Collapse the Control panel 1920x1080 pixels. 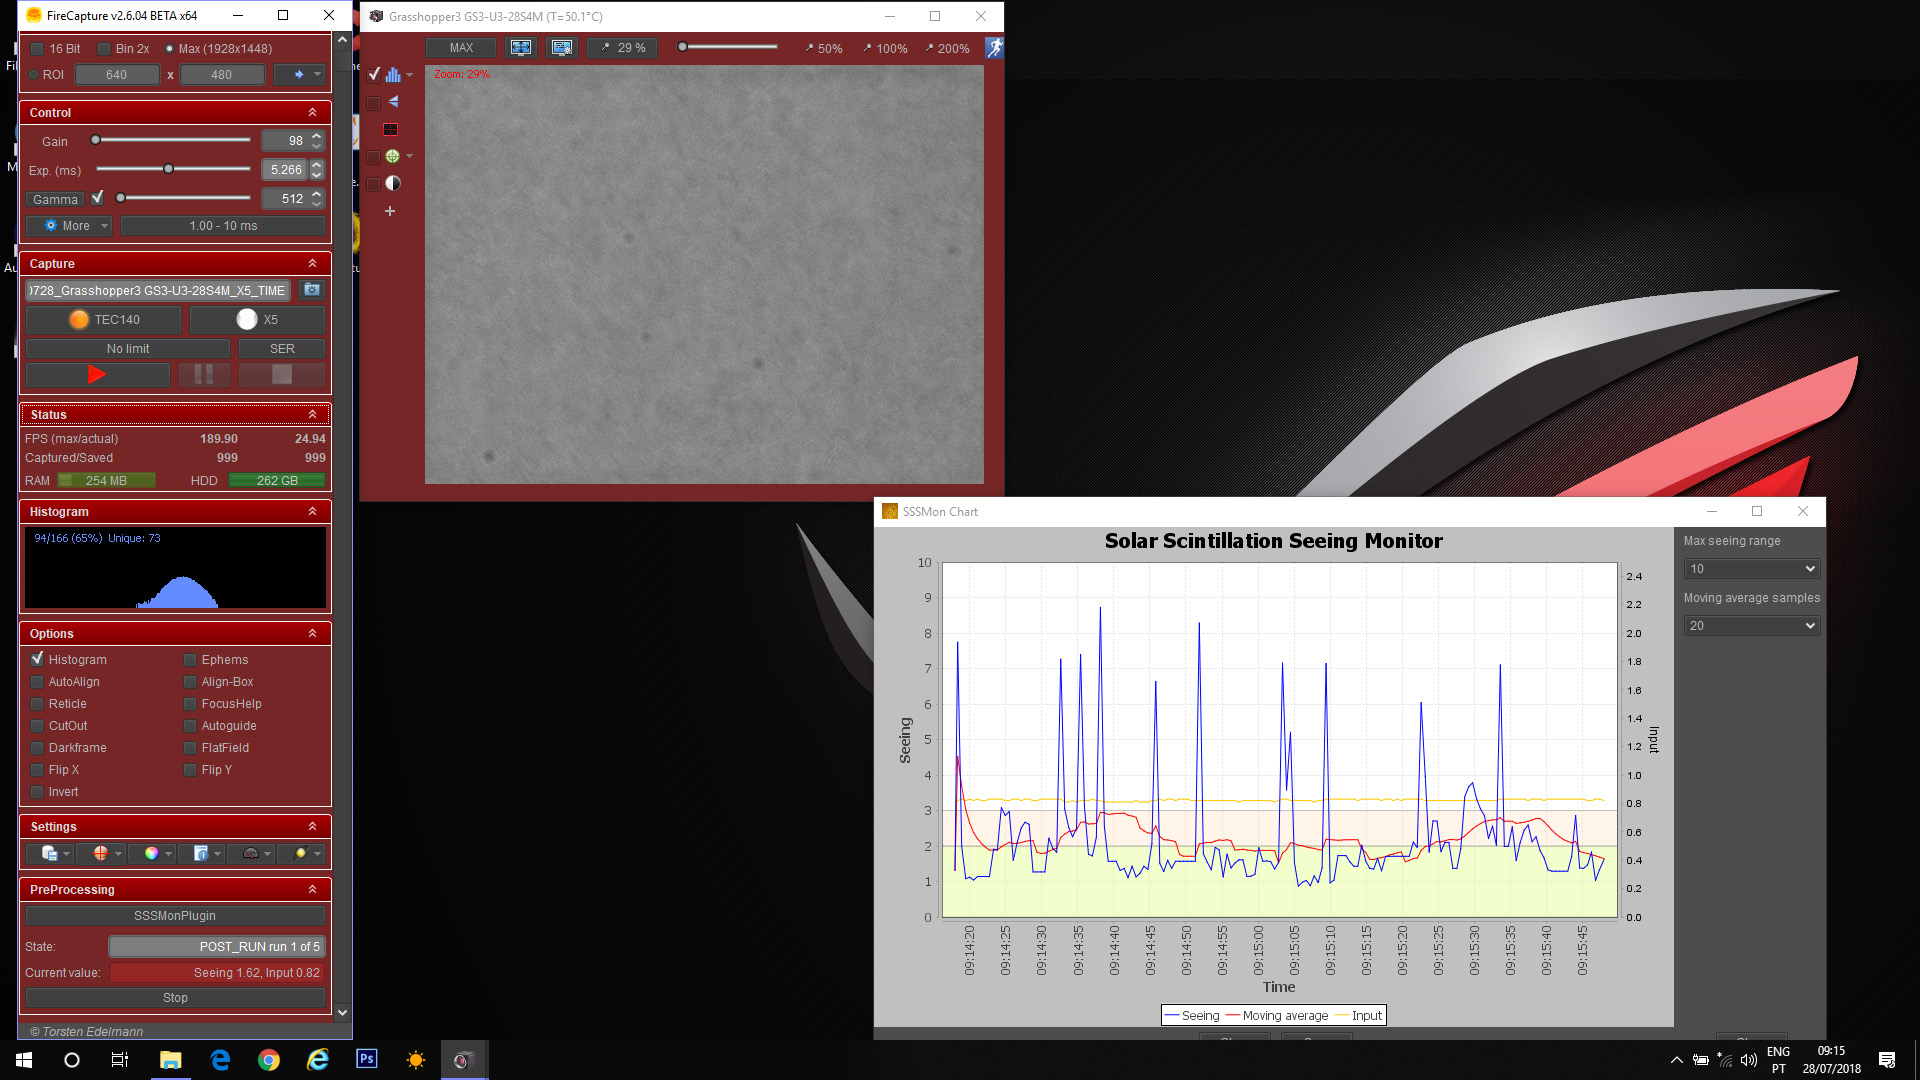(x=312, y=113)
